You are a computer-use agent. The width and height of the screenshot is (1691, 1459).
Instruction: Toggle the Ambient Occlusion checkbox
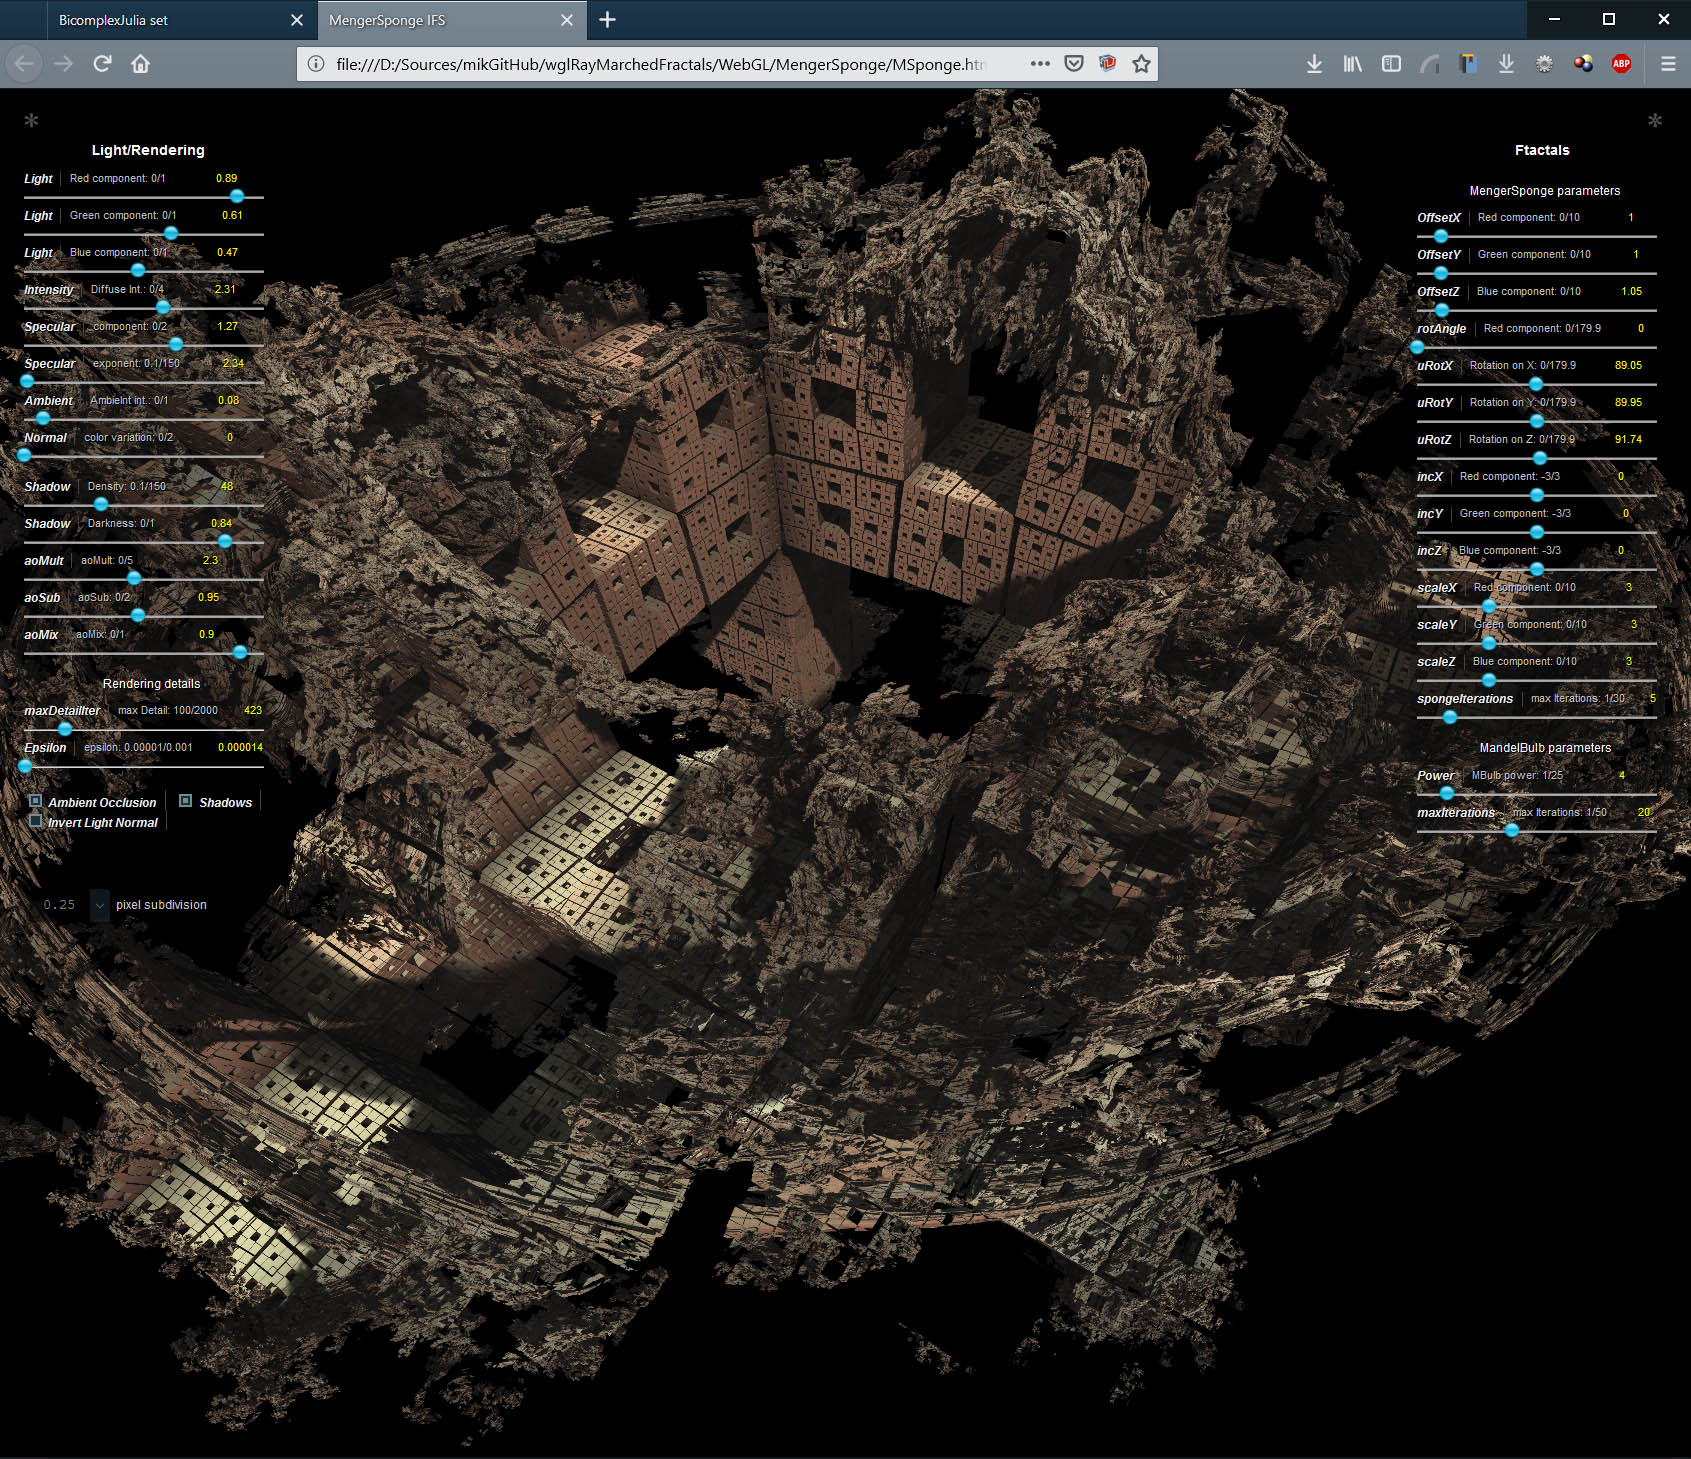pos(36,801)
